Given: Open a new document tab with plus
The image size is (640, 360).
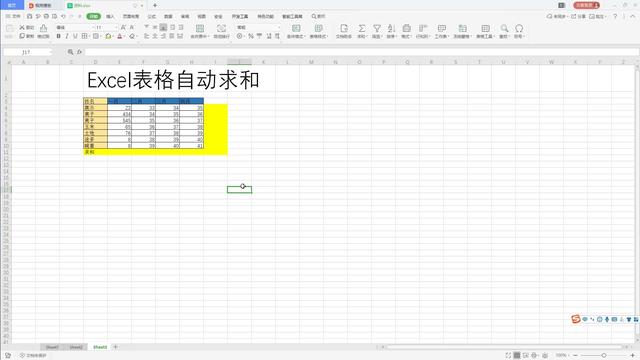Looking at the screenshot, I should [155, 5].
